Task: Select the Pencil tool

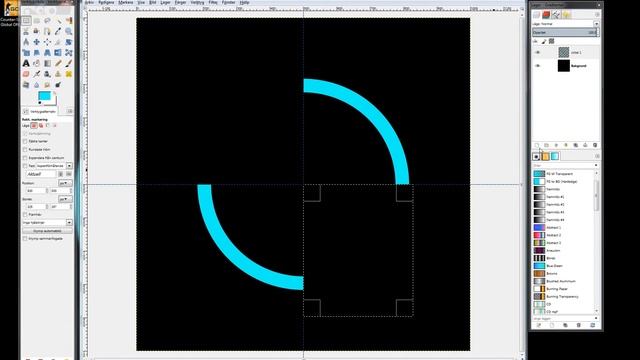Action: (58, 63)
